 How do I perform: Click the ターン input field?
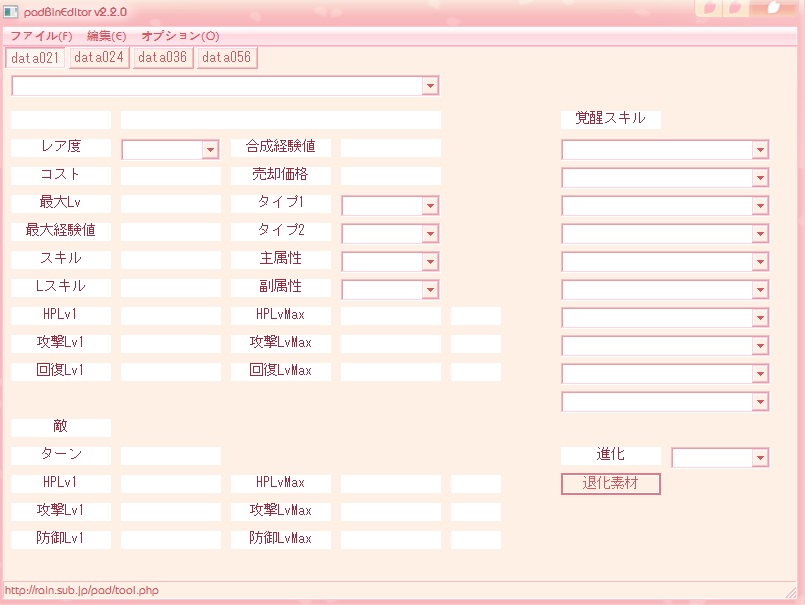pyautogui.click(x=171, y=456)
